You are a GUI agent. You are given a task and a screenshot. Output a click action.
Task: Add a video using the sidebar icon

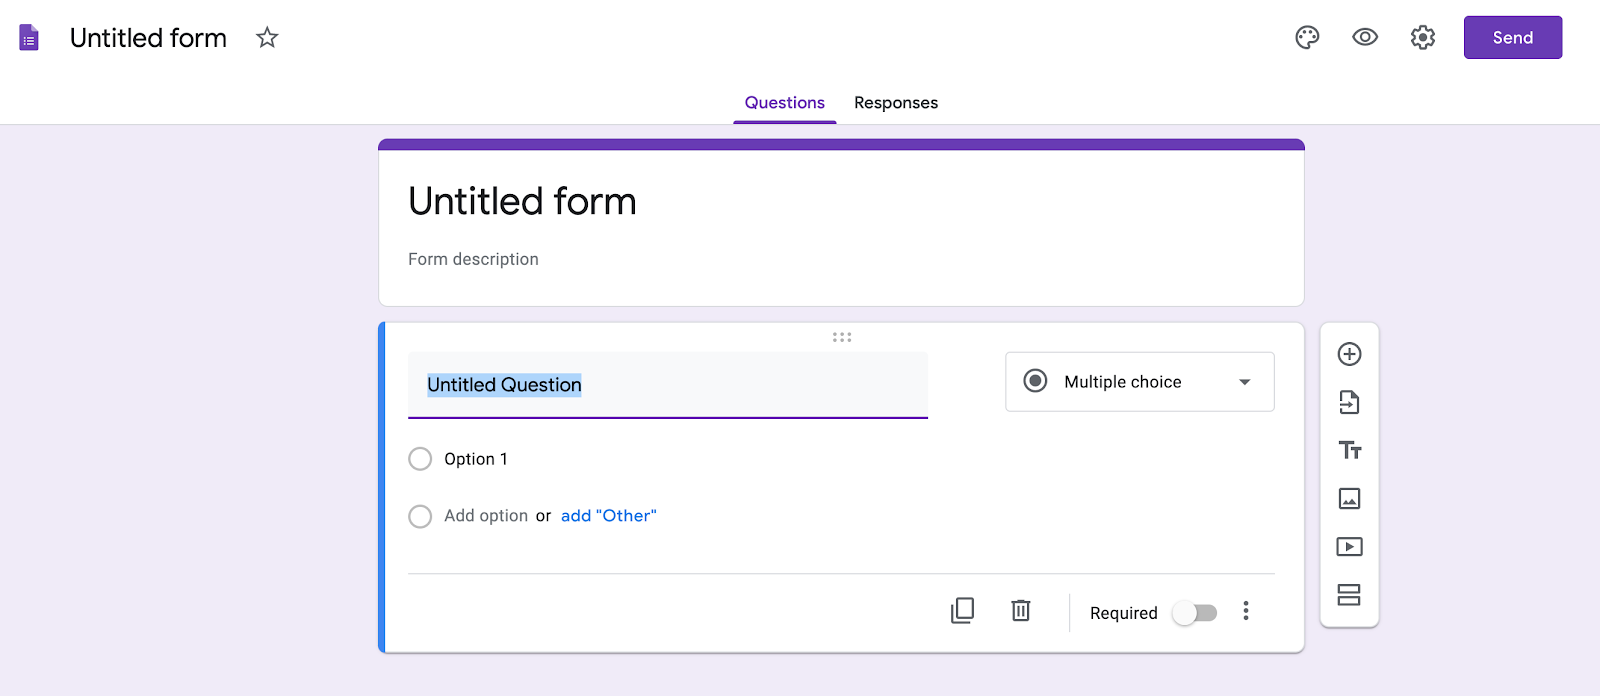(1349, 547)
